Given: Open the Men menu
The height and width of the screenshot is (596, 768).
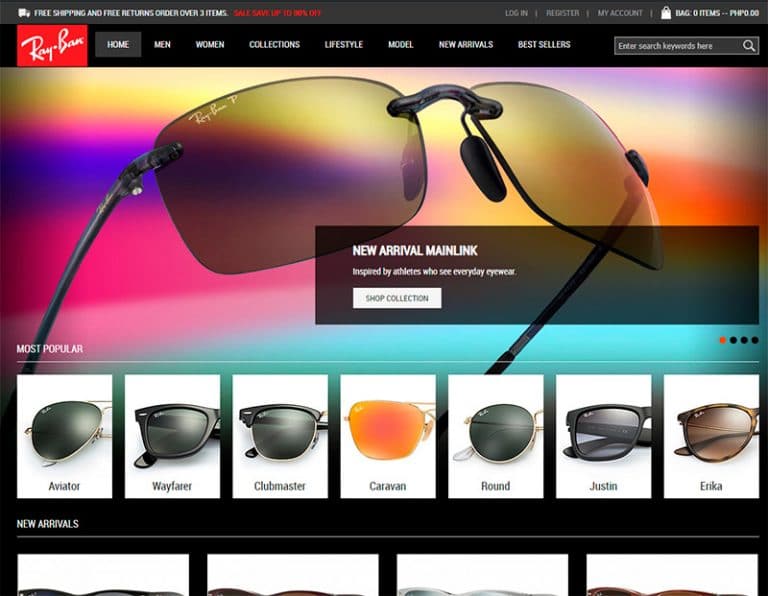Looking at the screenshot, I should 162,45.
